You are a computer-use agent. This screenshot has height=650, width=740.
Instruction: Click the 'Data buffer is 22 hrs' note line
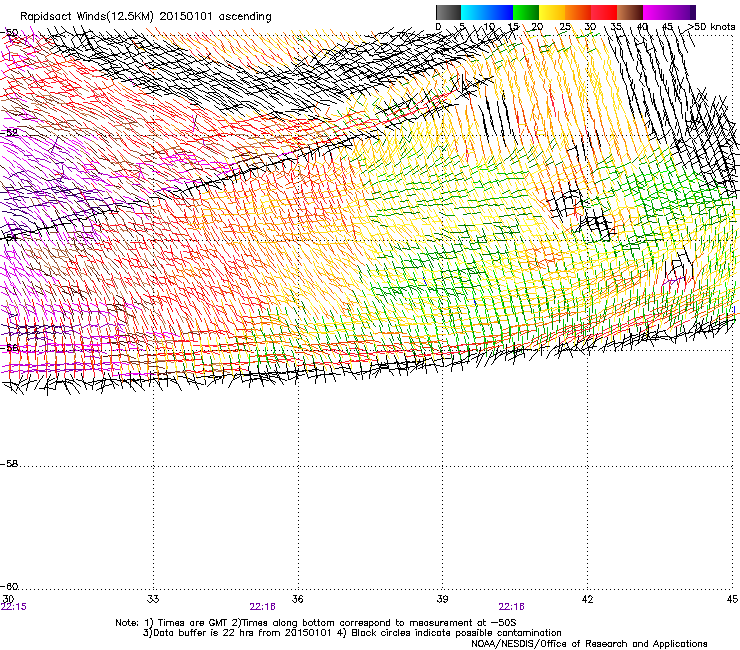(x=352, y=633)
